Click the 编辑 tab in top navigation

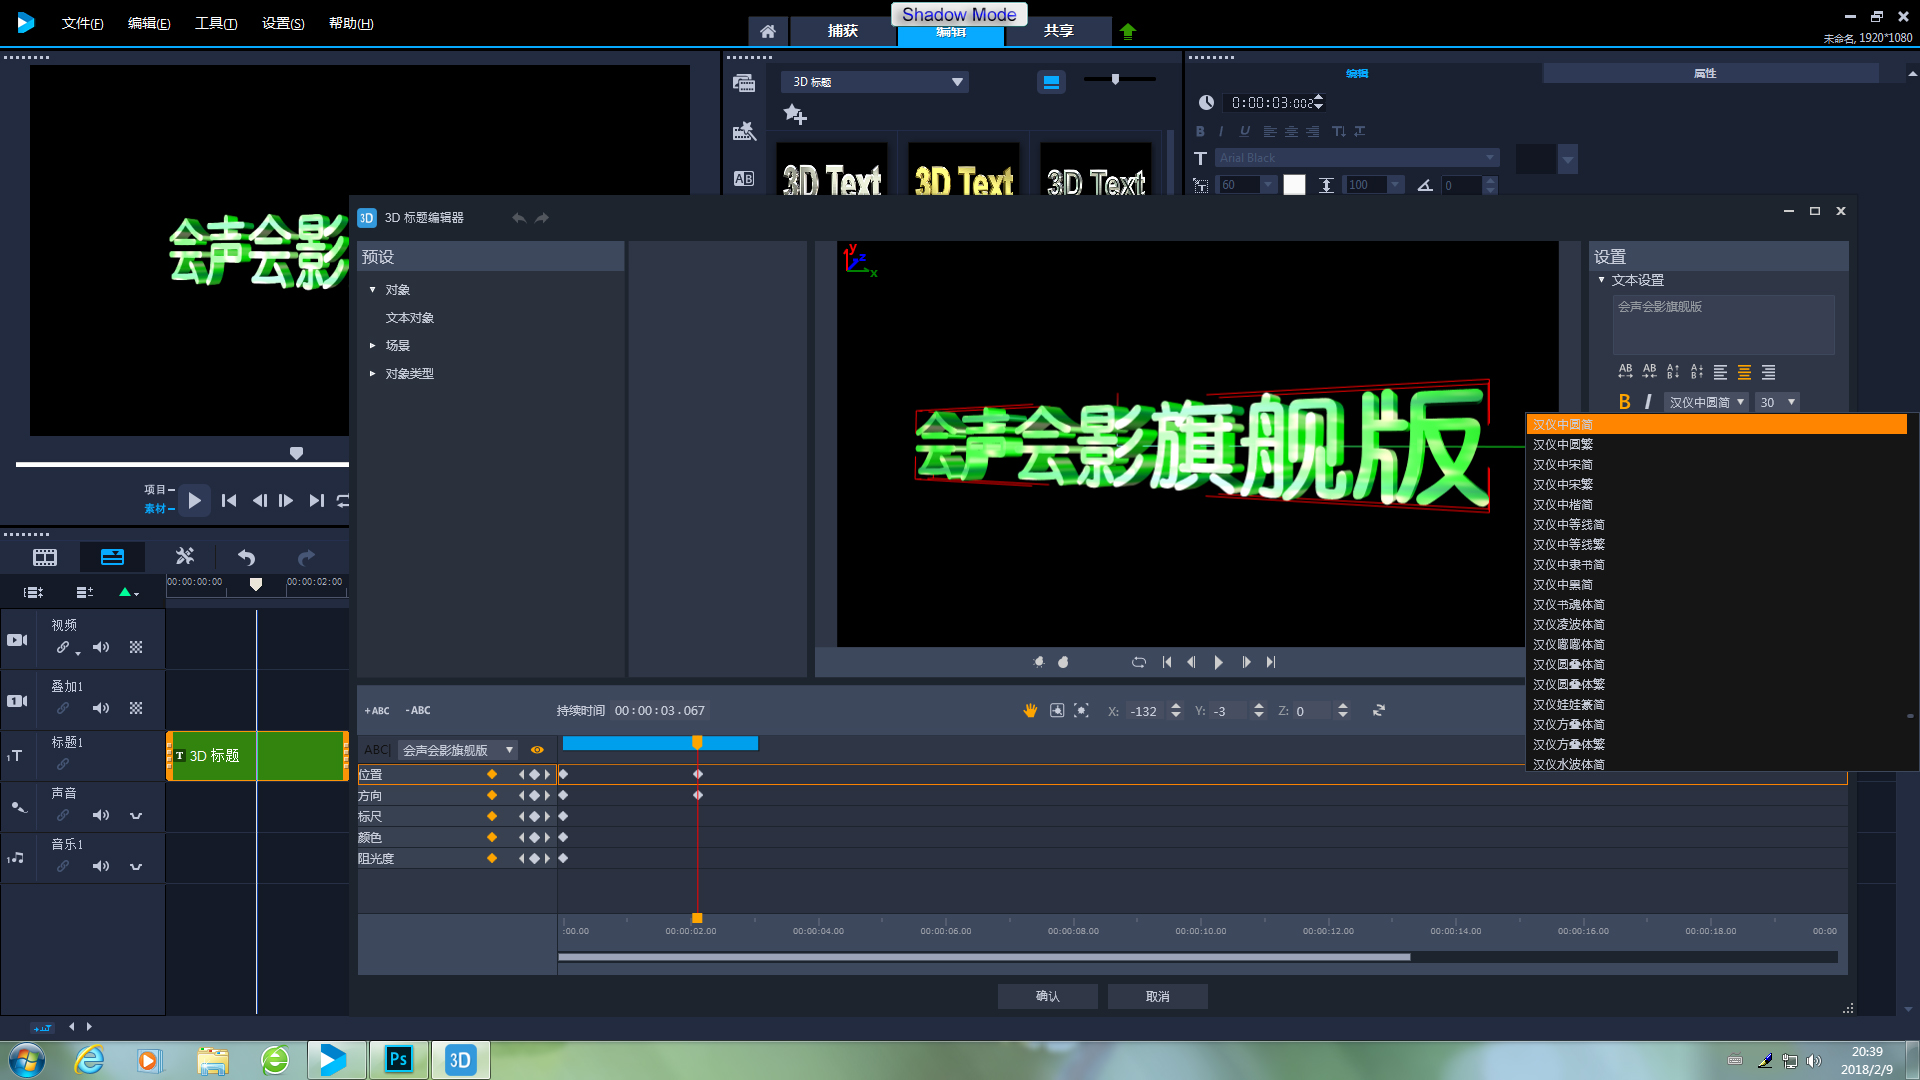(x=951, y=32)
